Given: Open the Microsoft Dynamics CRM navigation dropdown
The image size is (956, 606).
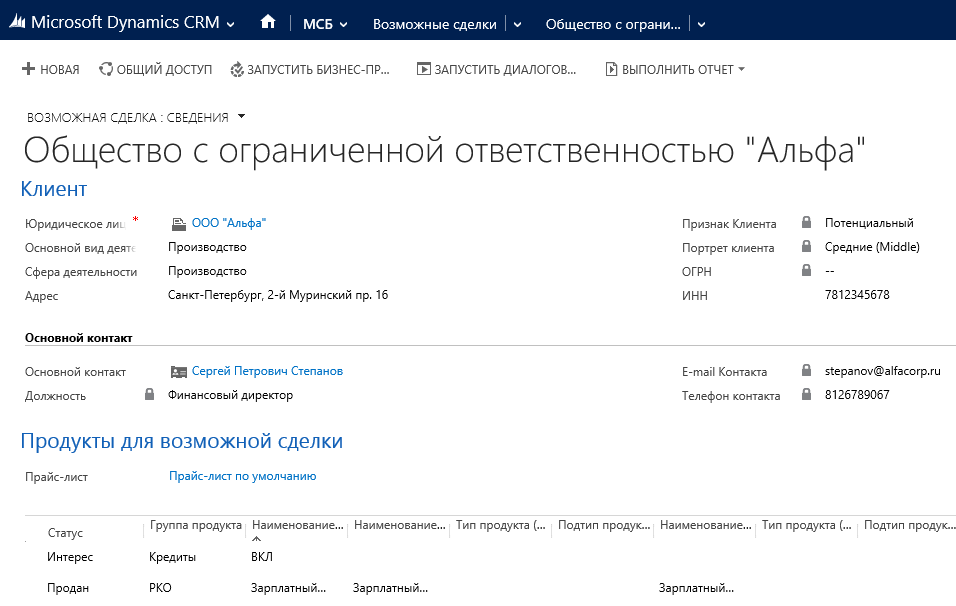Looking at the screenshot, I should [230, 24].
